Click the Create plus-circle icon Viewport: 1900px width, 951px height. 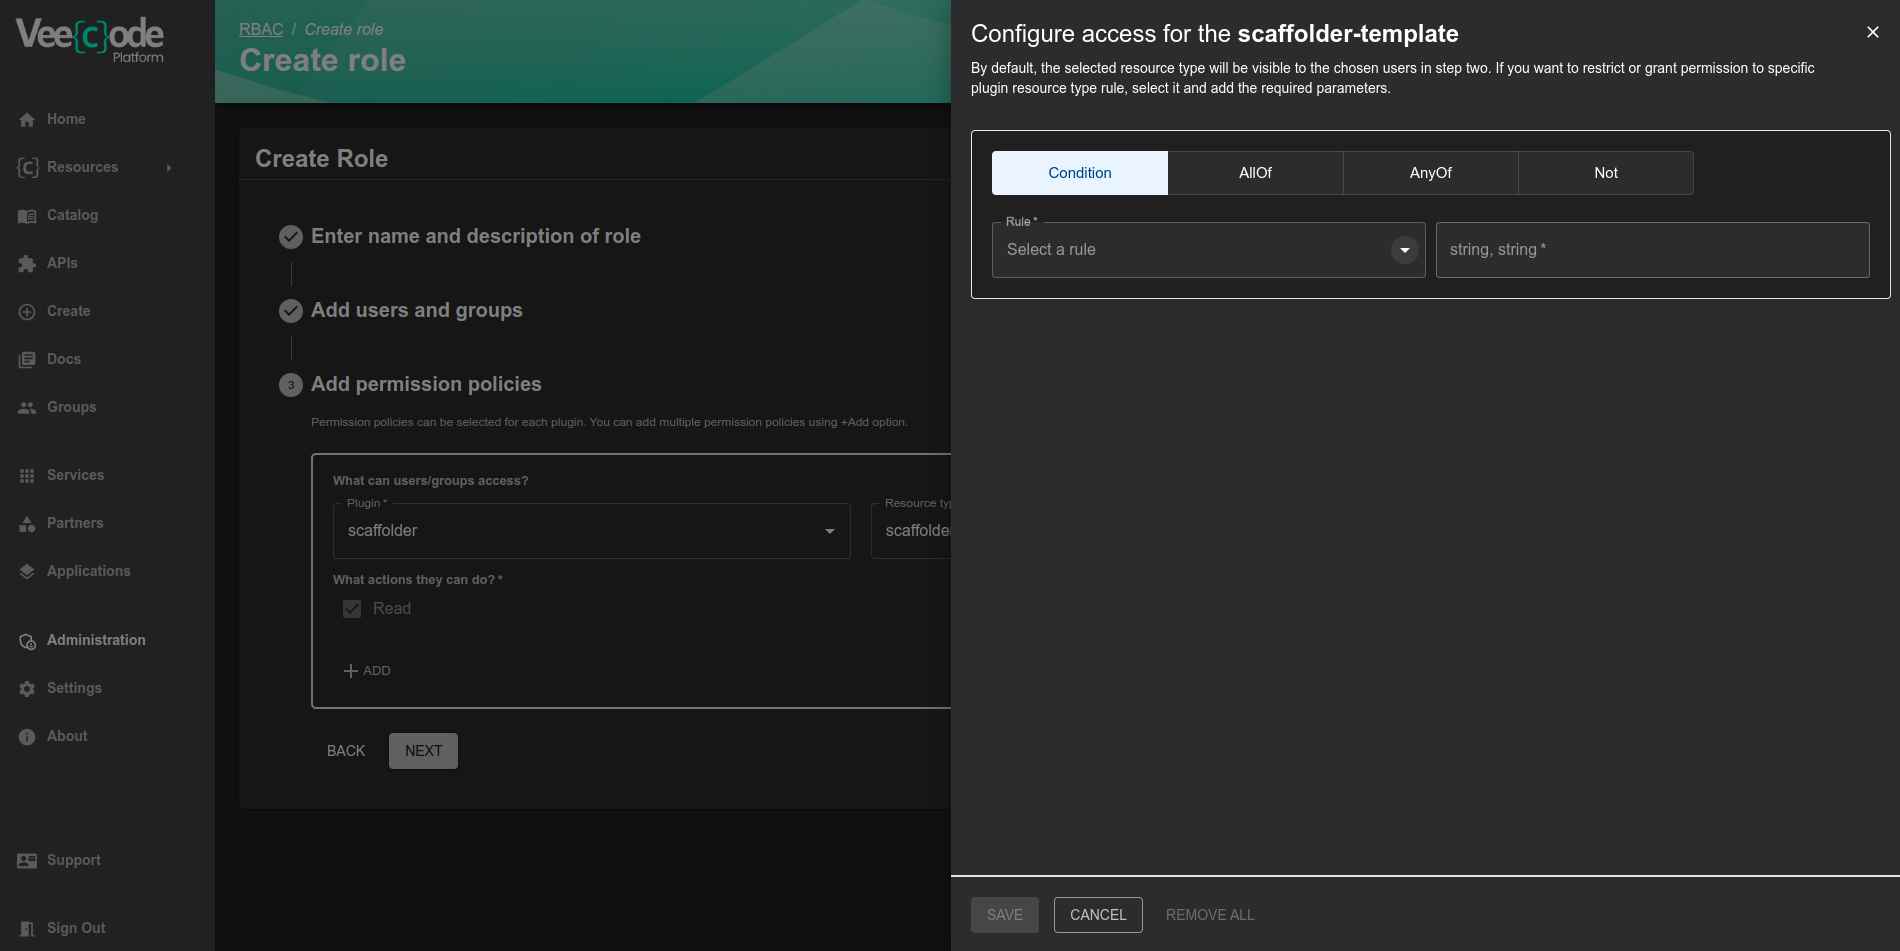[27, 312]
